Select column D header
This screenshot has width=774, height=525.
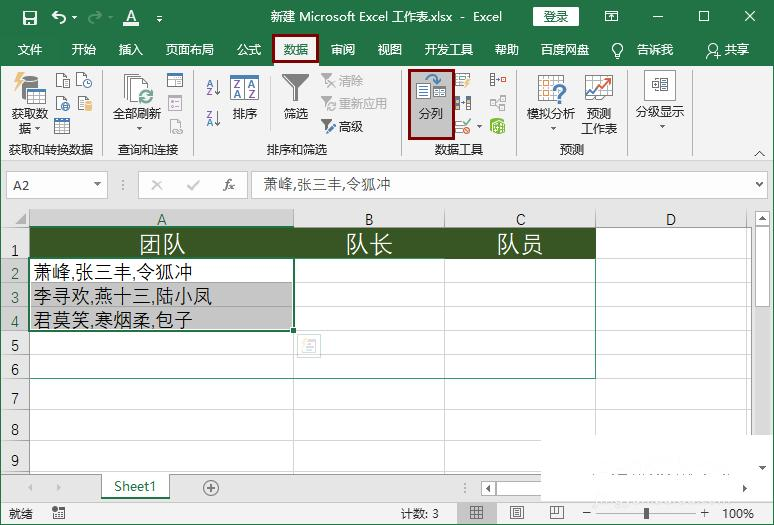point(670,219)
